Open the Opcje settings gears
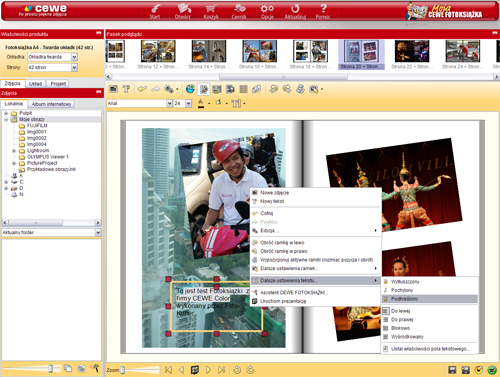The height and width of the screenshot is (377, 500). 267,11
